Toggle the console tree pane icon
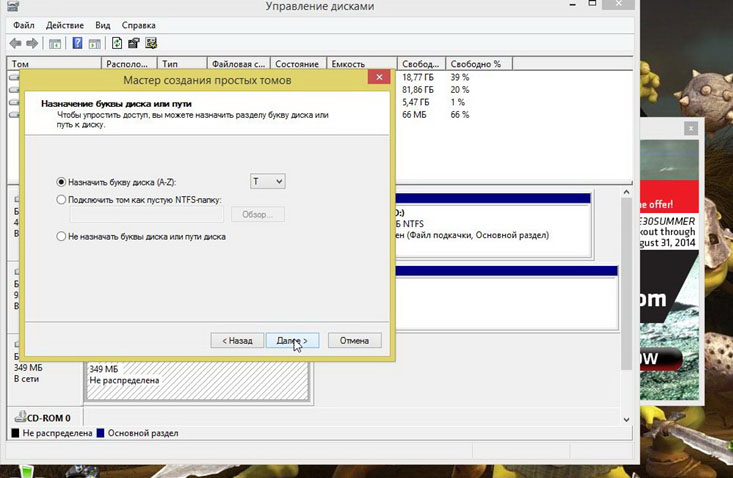 coord(55,44)
